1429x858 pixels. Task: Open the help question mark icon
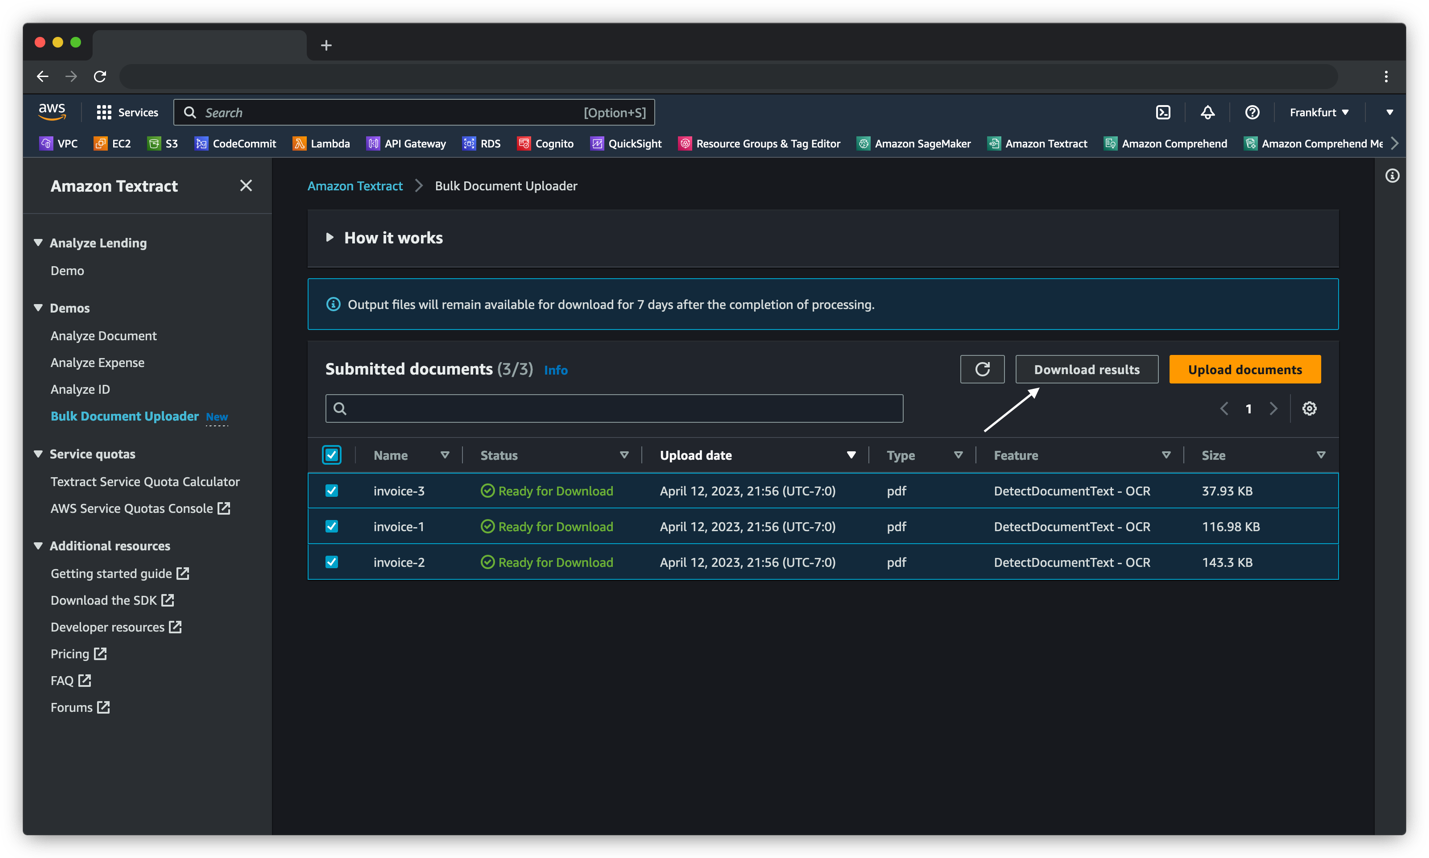pos(1252,113)
